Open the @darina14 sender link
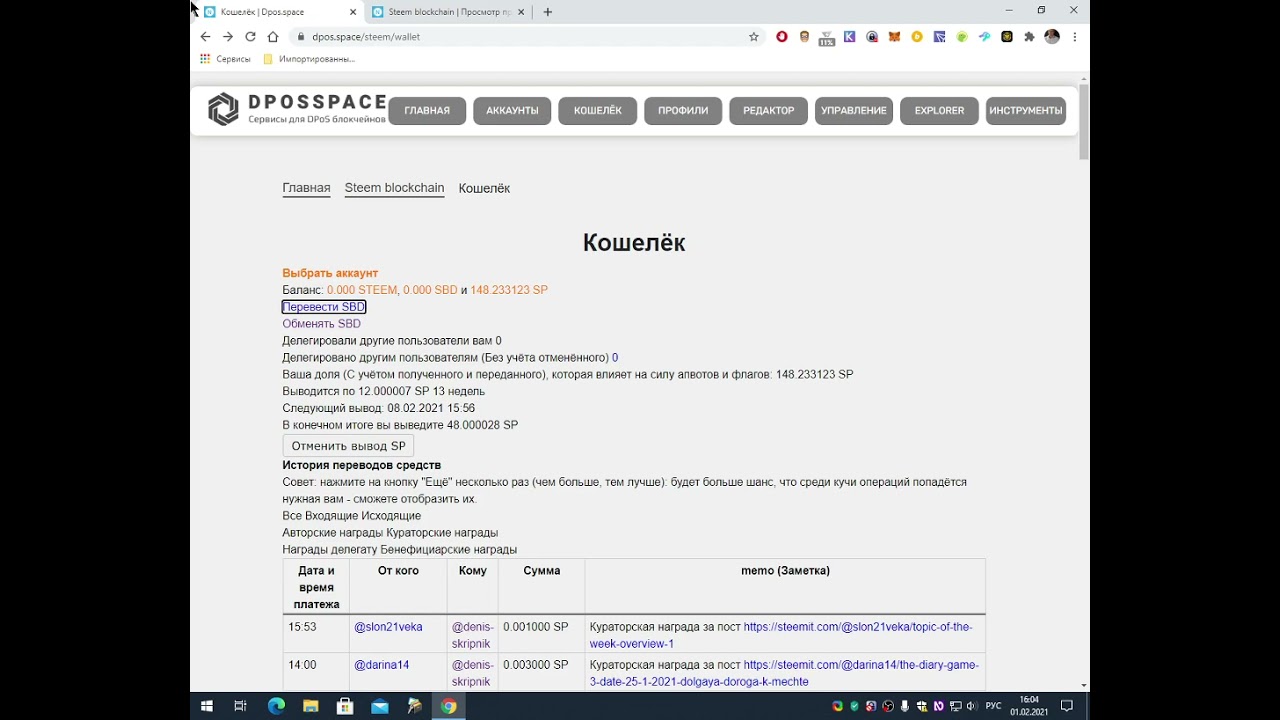Image resolution: width=1280 pixels, height=720 pixels. (x=381, y=665)
